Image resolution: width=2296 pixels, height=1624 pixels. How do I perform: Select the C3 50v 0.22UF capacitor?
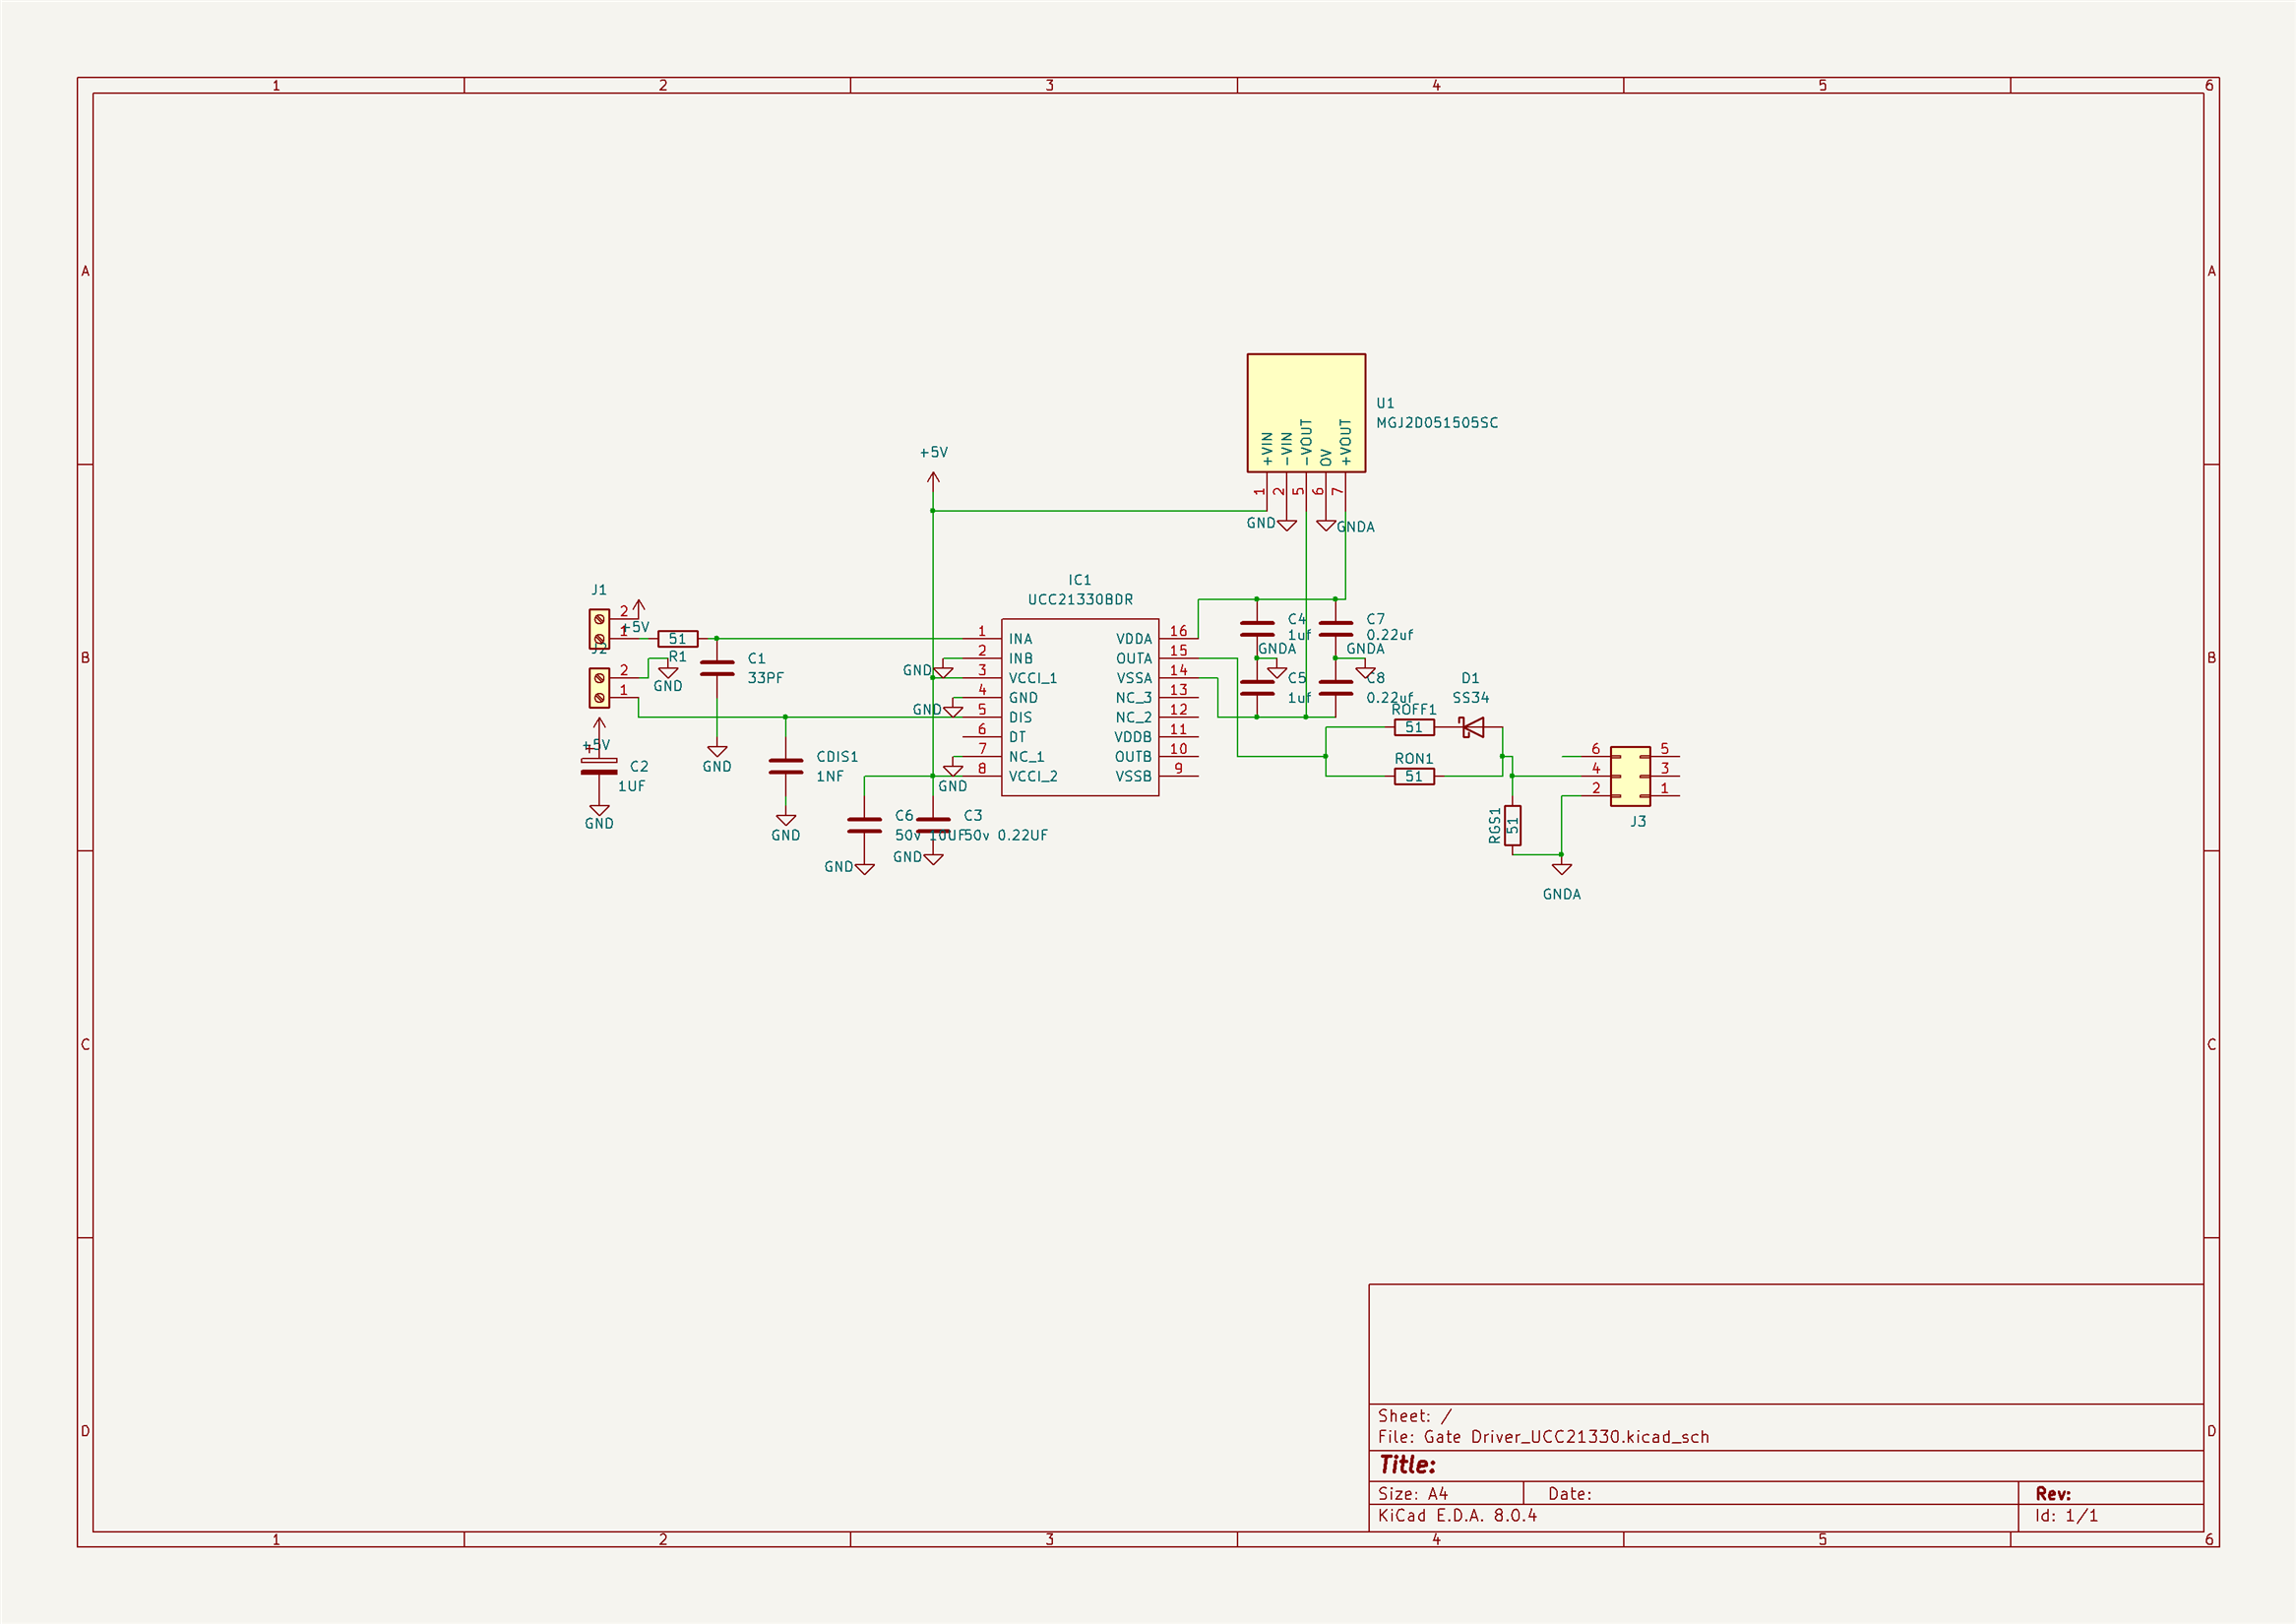point(933,825)
